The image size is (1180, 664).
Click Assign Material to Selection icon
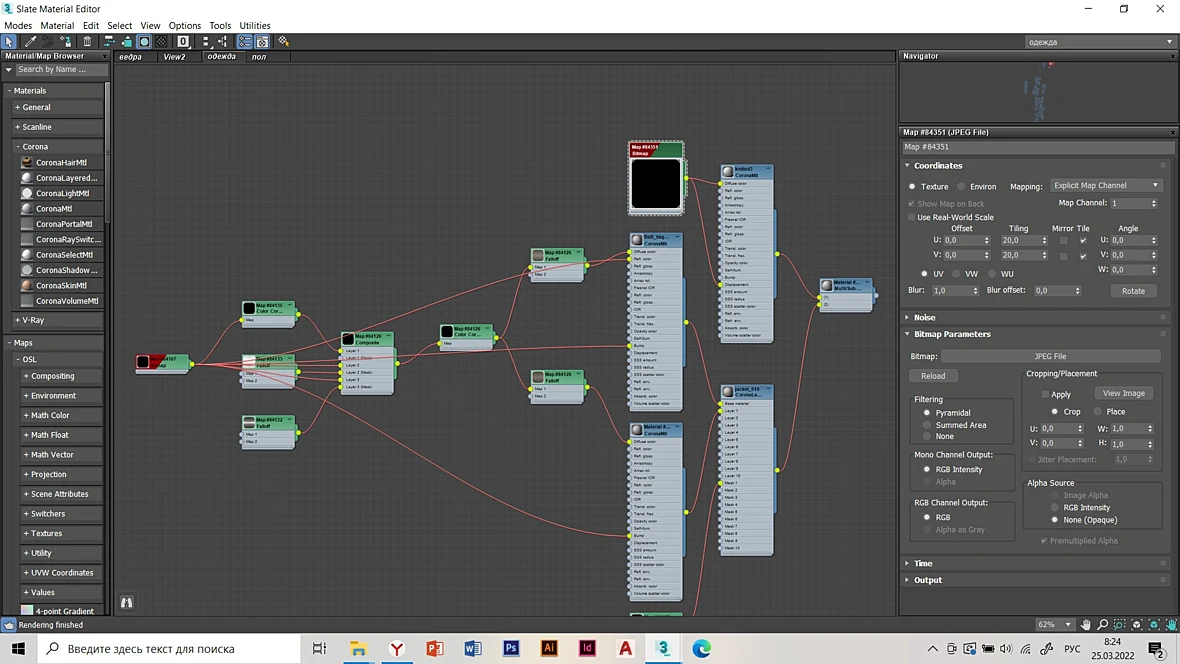tap(66, 41)
